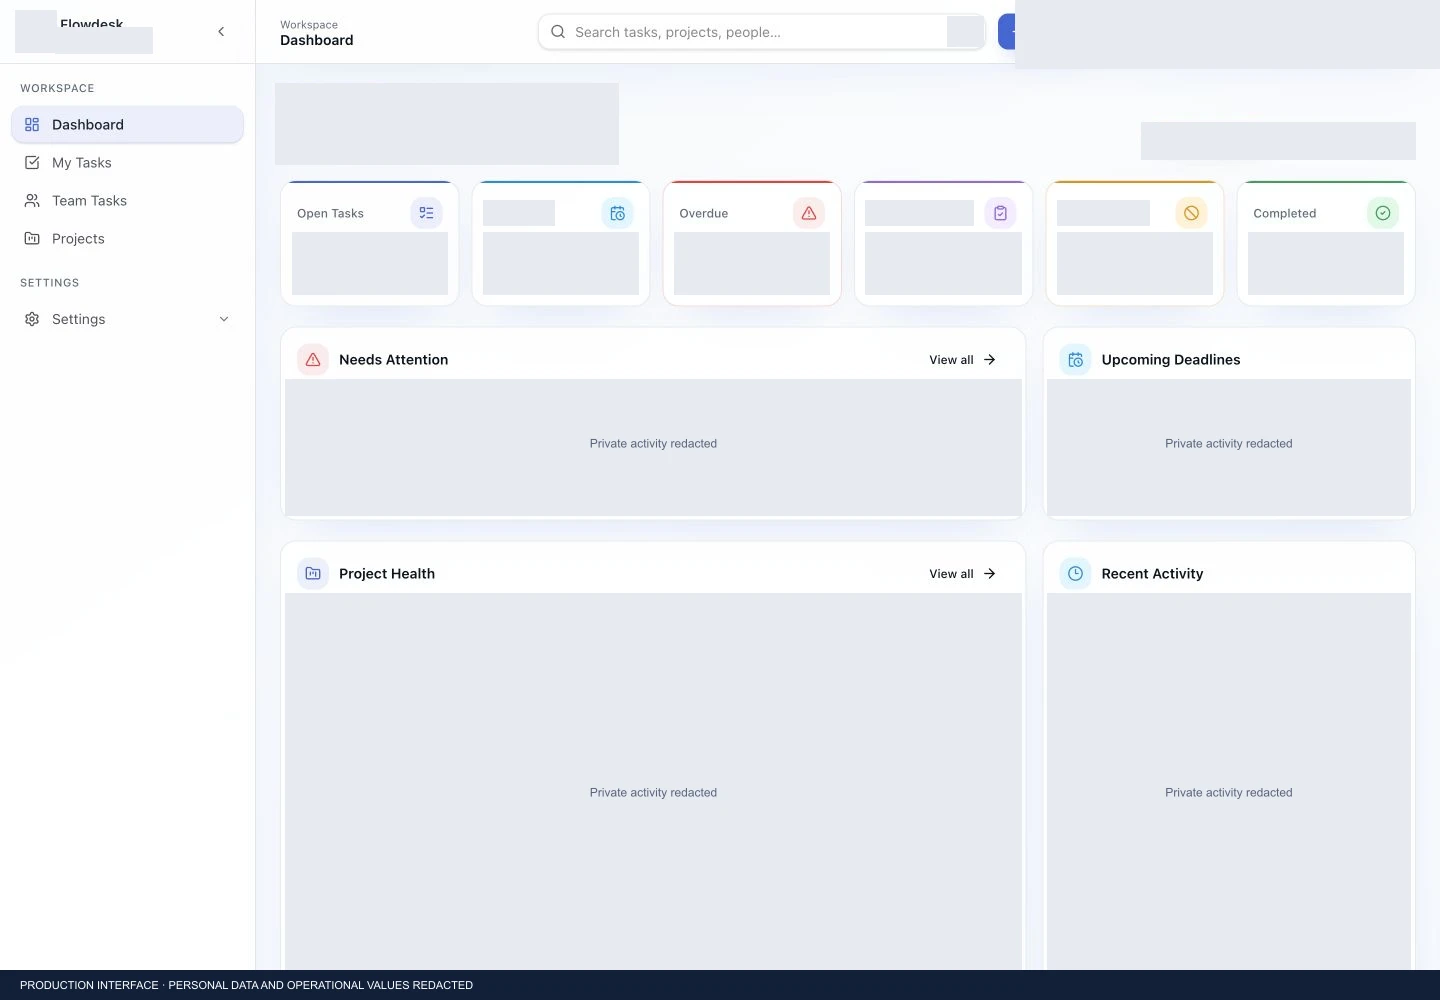Screen dimensions: 1440x1000
Task: Open View all in Needs Attention
Action: [962, 360]
